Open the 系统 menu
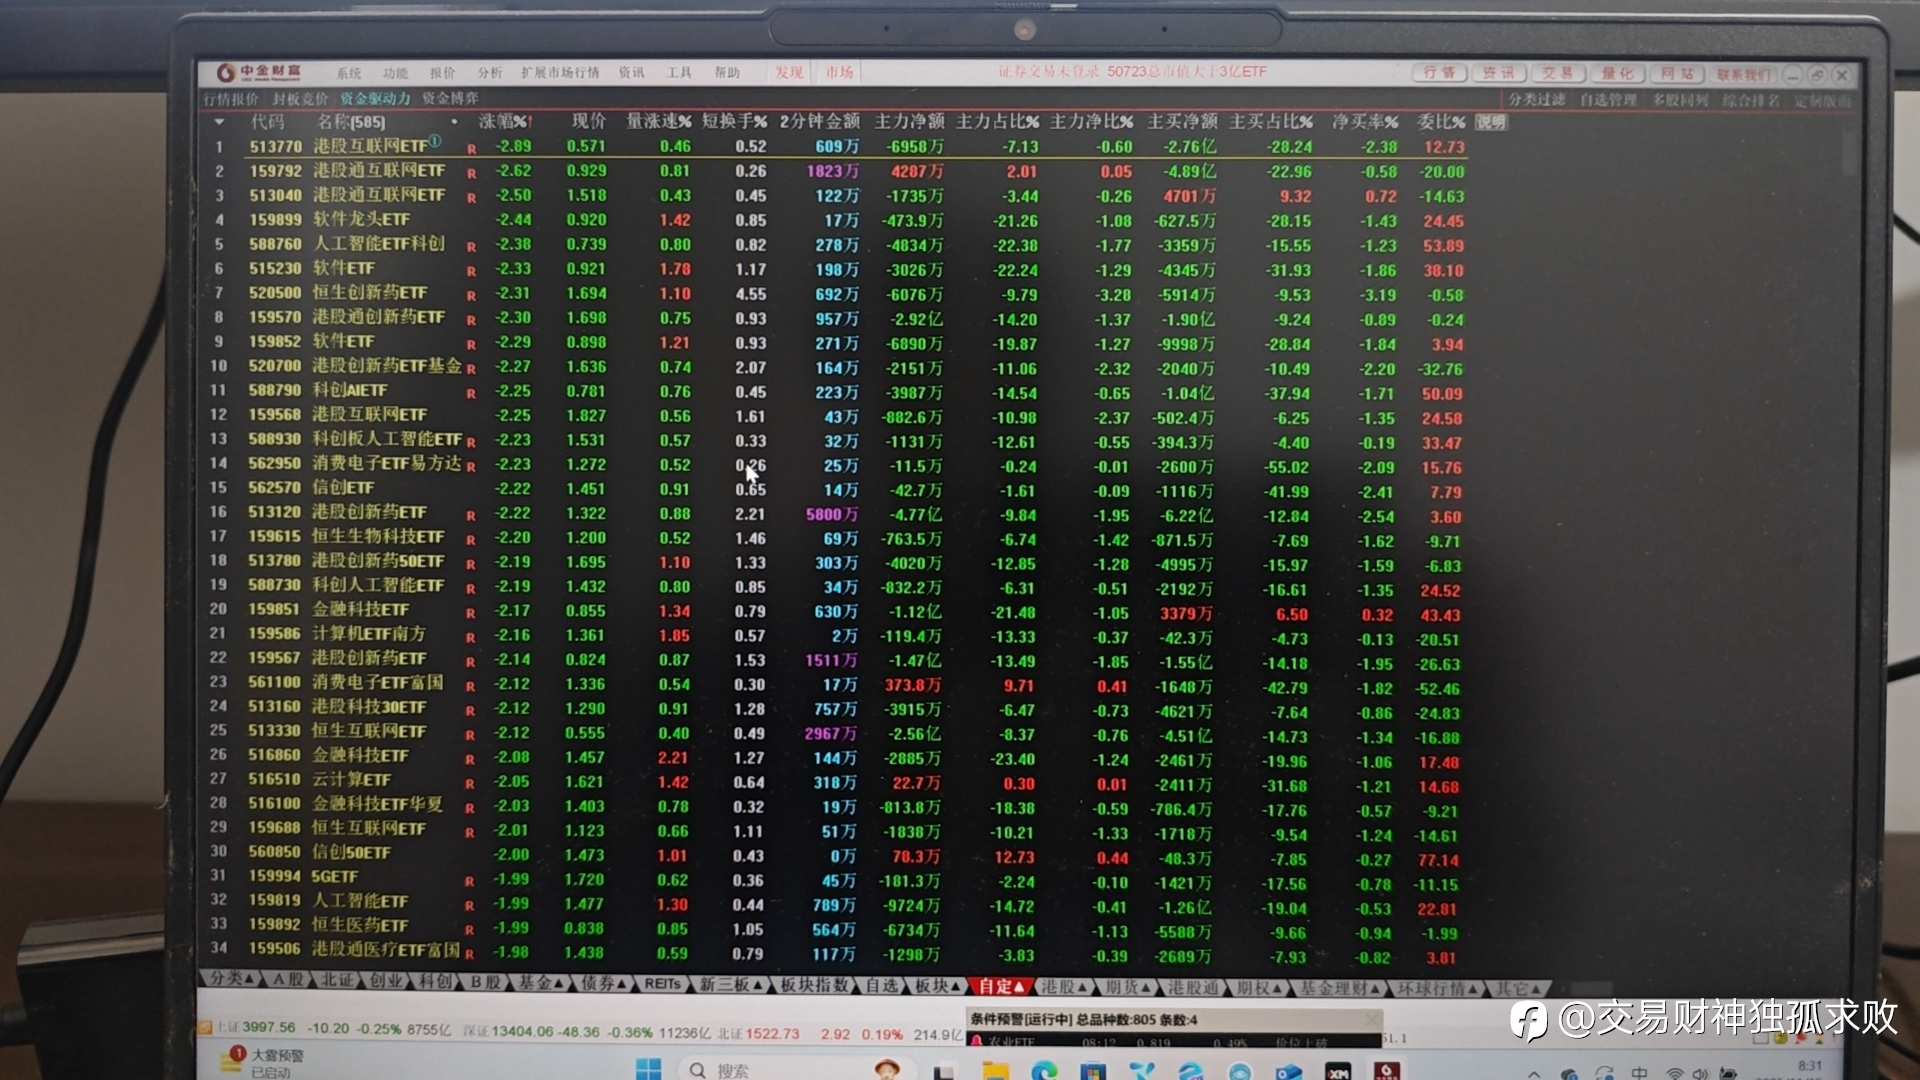1920x1080 pixels. pos(349,73)
